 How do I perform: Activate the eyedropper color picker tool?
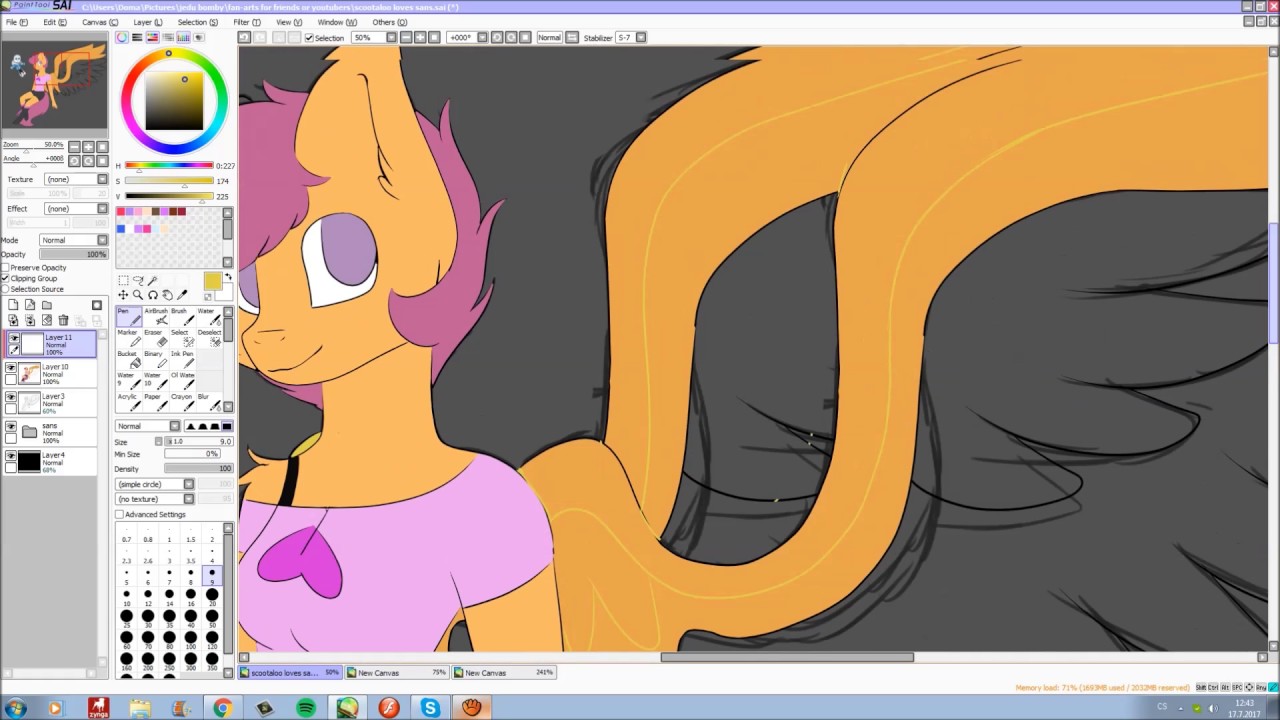click(182, 295)
